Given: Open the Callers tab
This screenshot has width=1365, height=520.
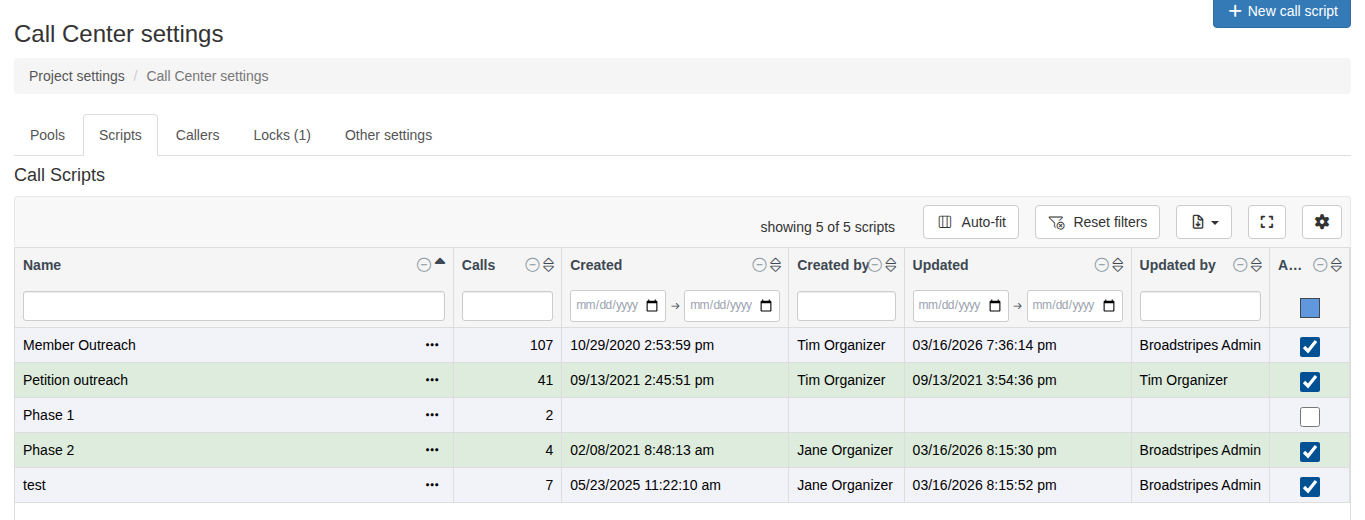Looking at the screenshot, I should click(x=197, y=135).
